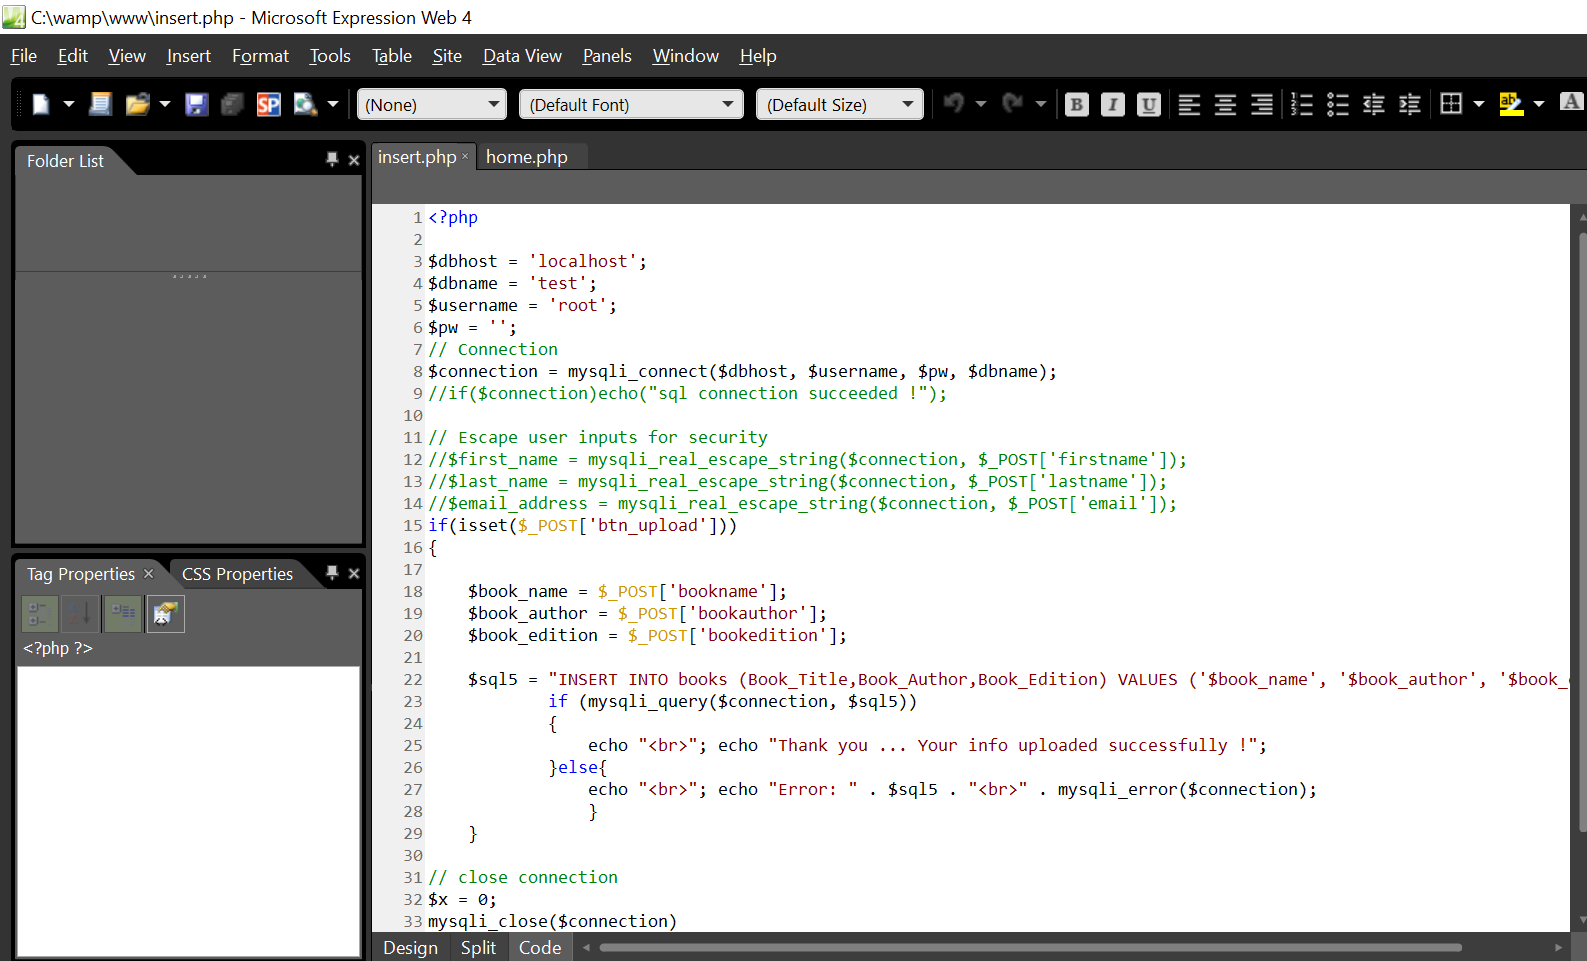Image resolution: width=1587 pixels, height=961 pixels.
Task: Click the Undo icon
Action: tap(954, 103)
